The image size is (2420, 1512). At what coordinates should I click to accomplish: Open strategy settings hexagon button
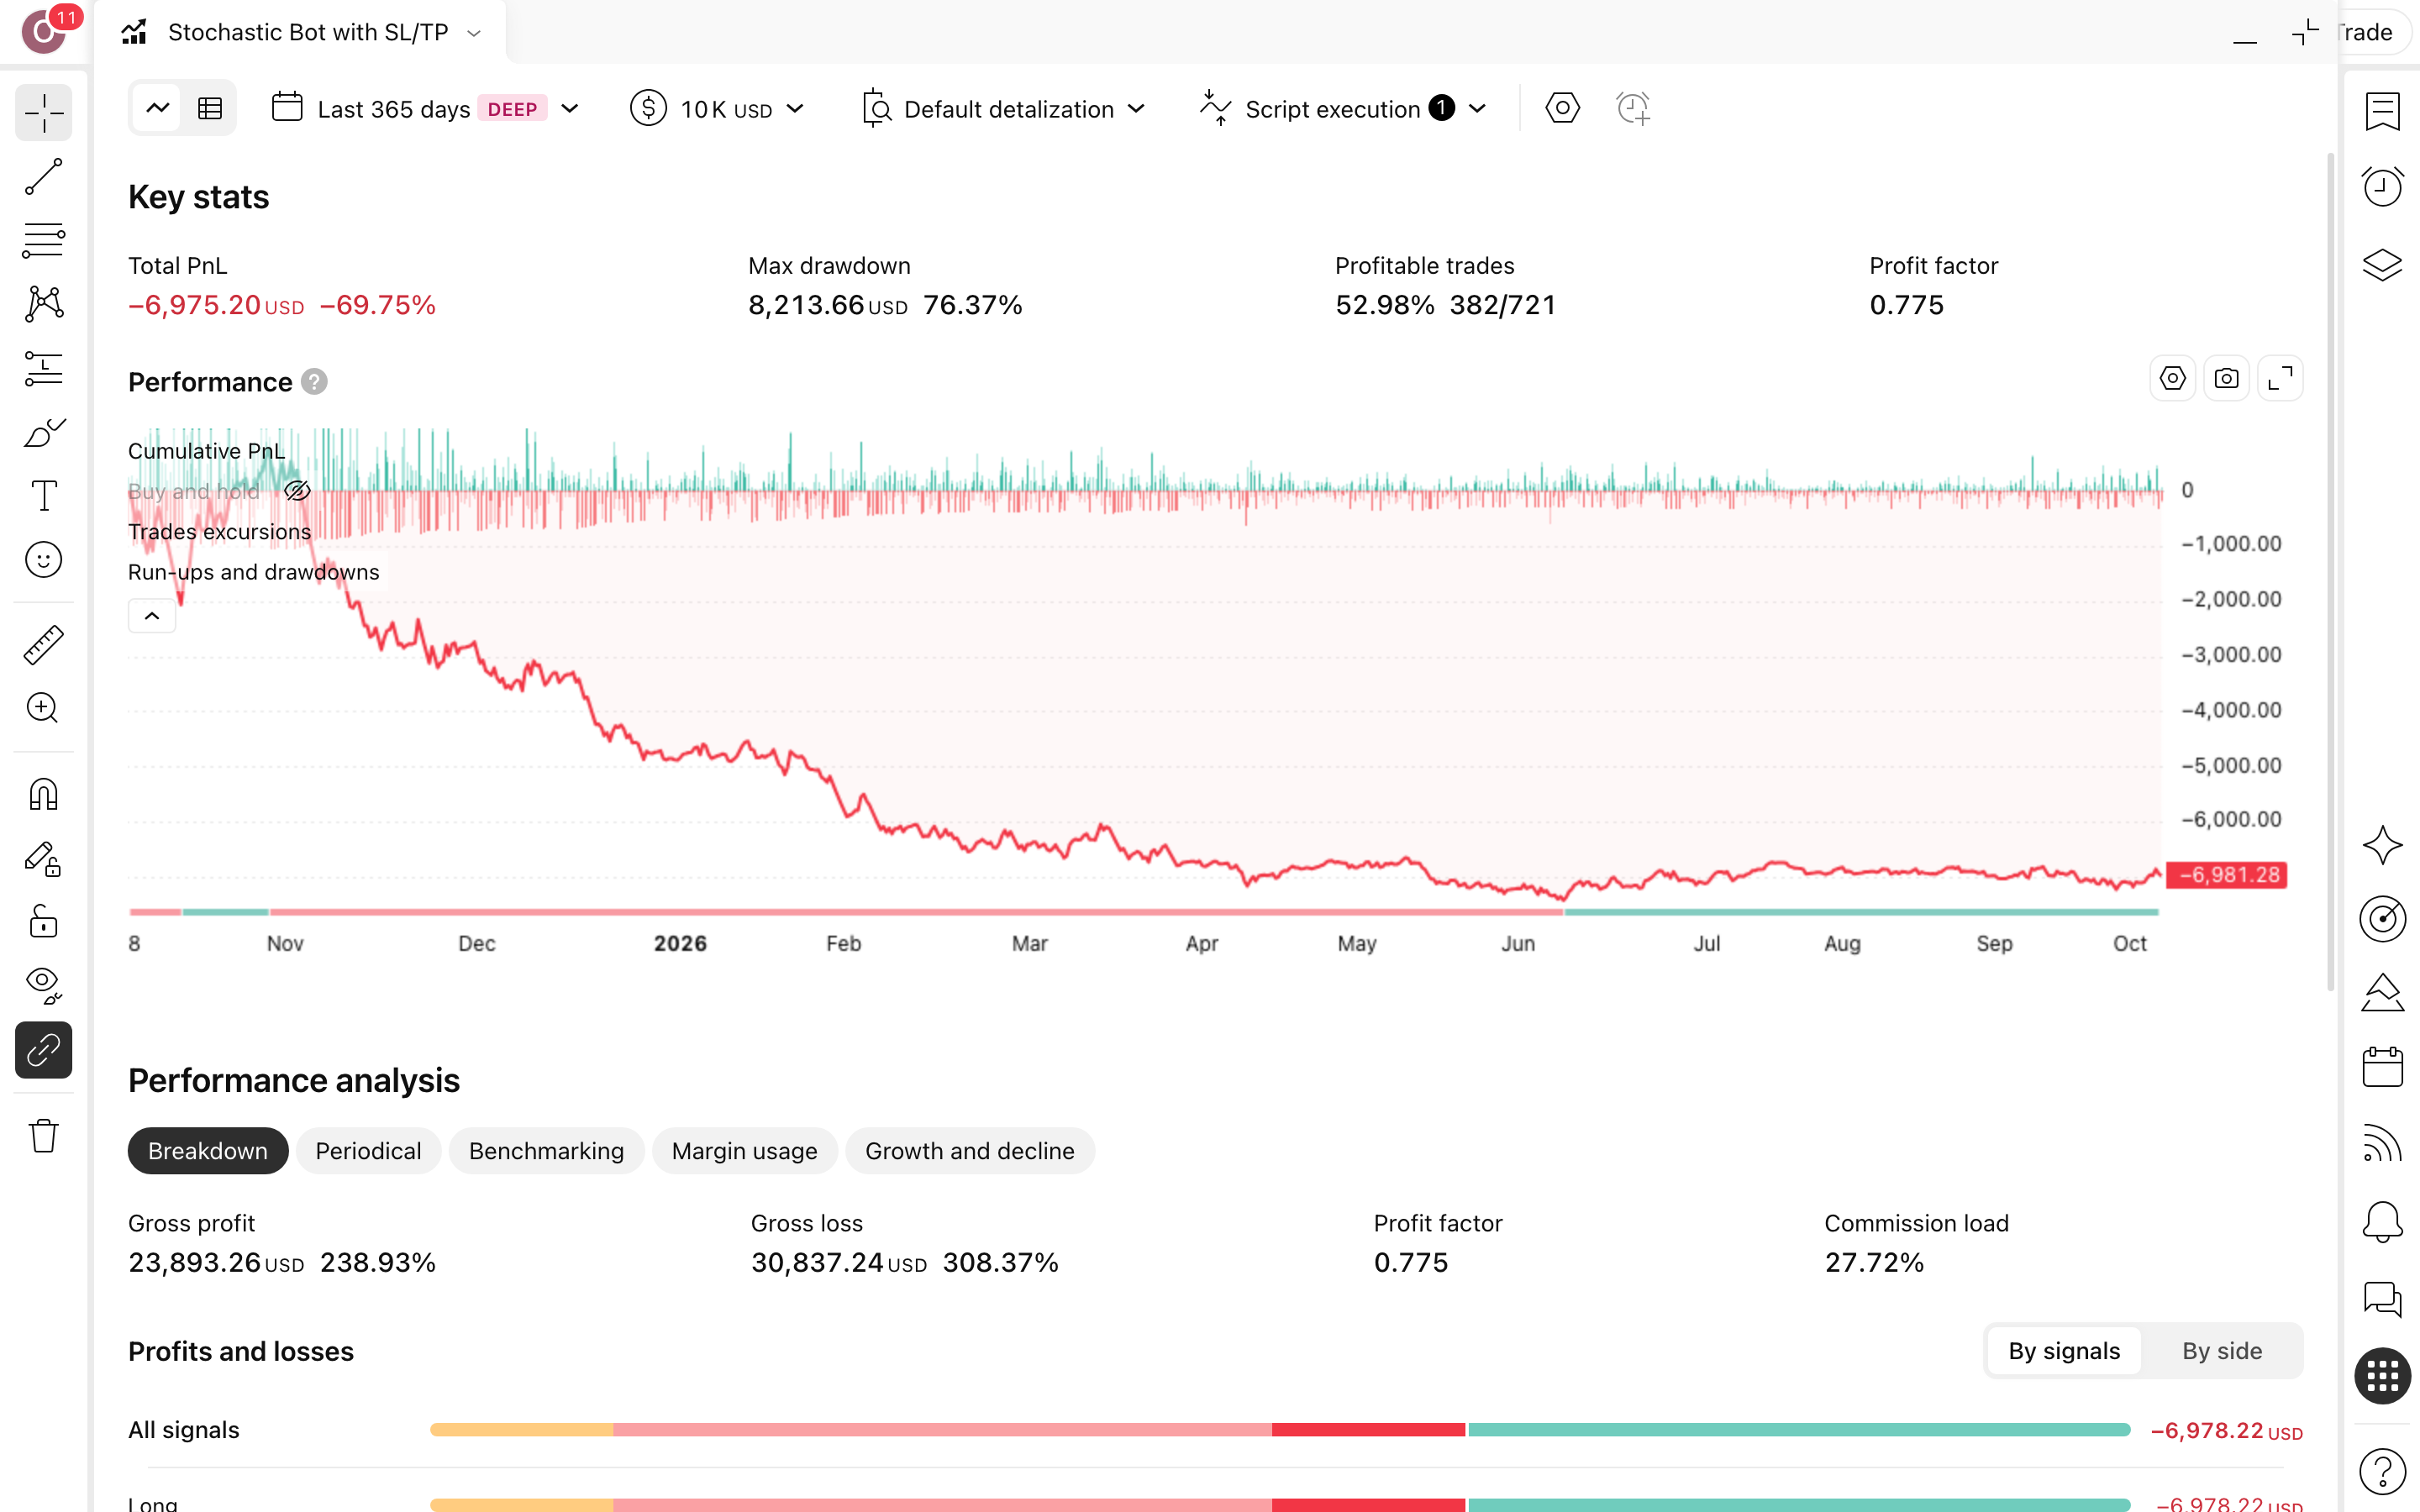pos(1562,108)
